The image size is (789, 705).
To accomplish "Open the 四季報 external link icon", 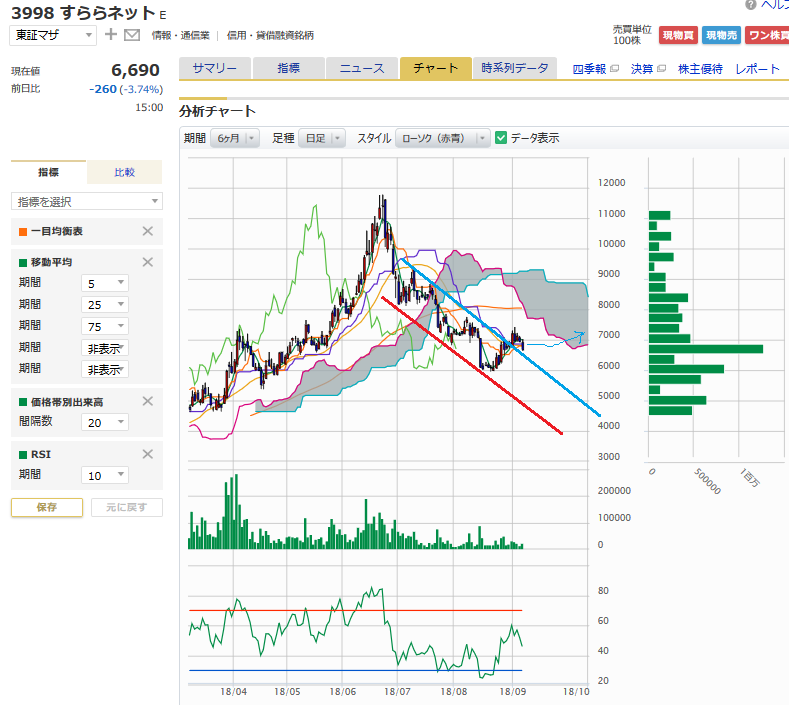I will pyautogui.click(x=614, y=69).
